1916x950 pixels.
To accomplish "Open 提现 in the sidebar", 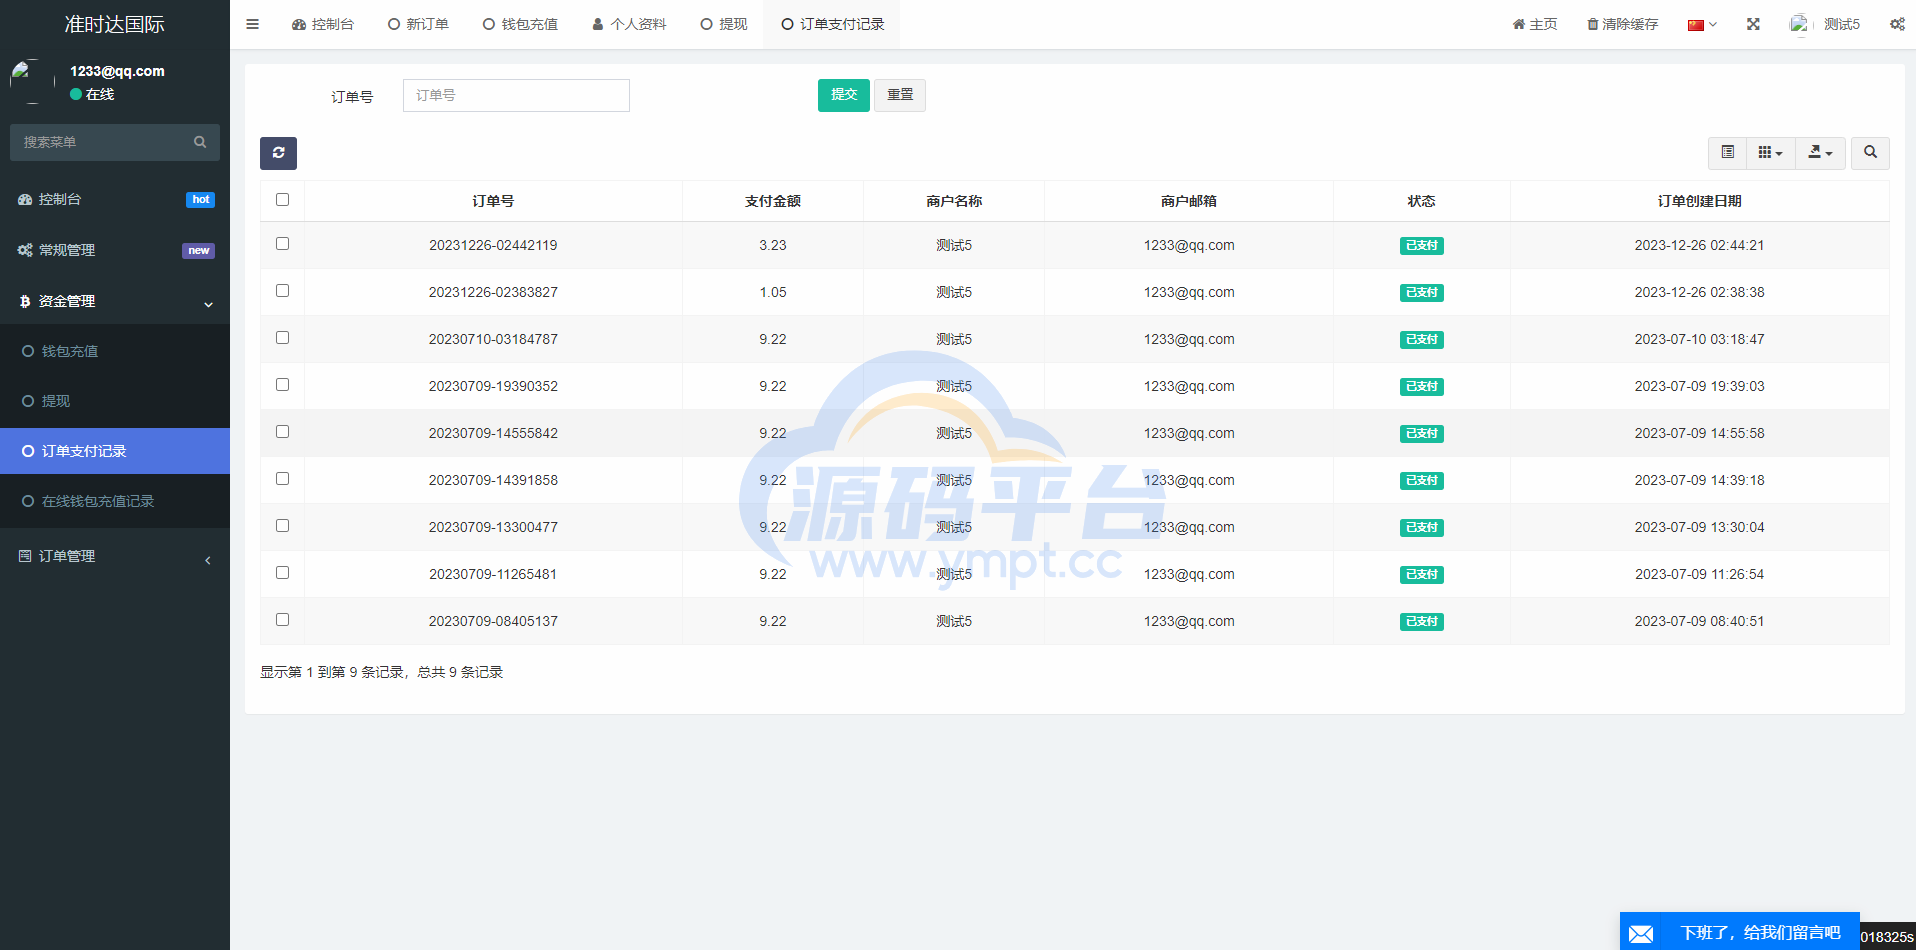I will 115,401.
